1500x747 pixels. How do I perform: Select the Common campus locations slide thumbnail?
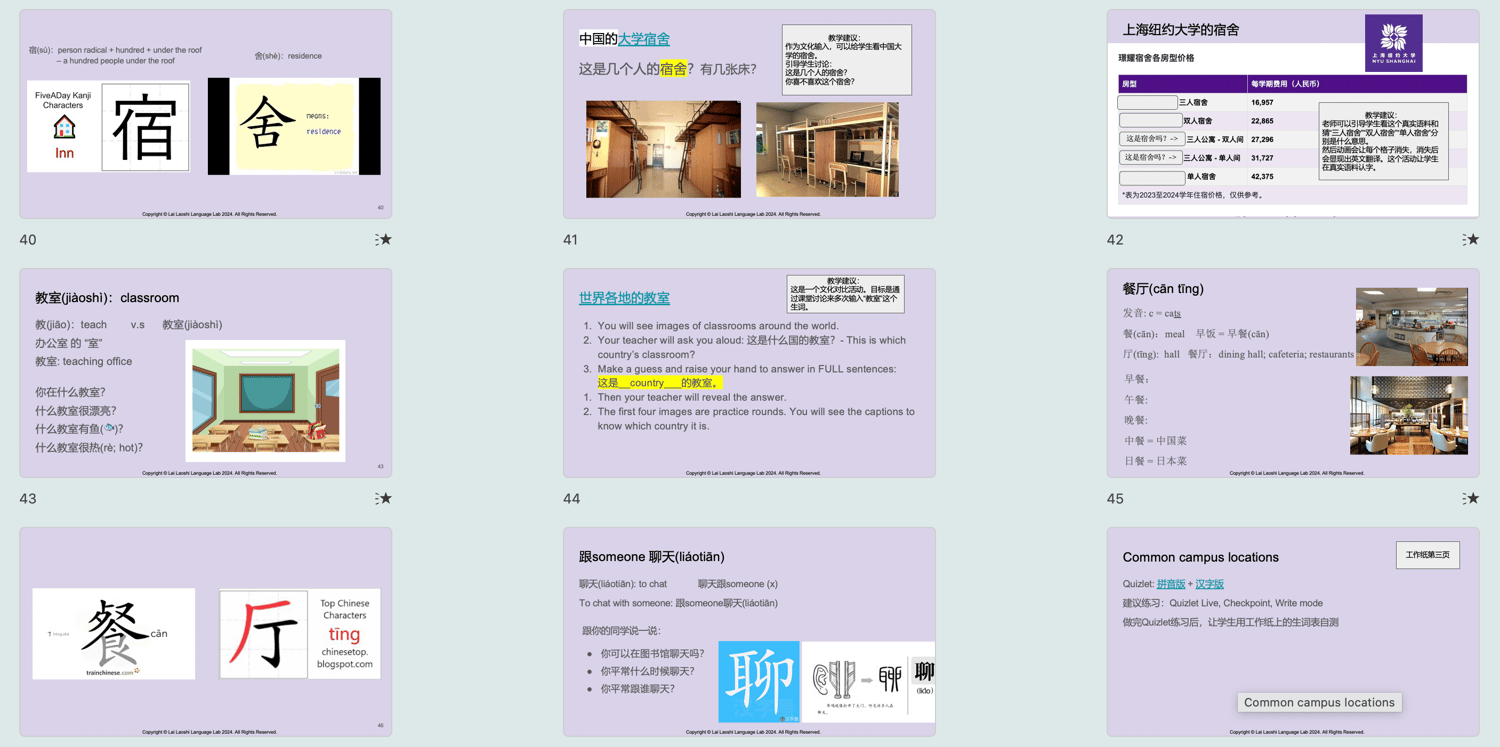pos(1293,632)
